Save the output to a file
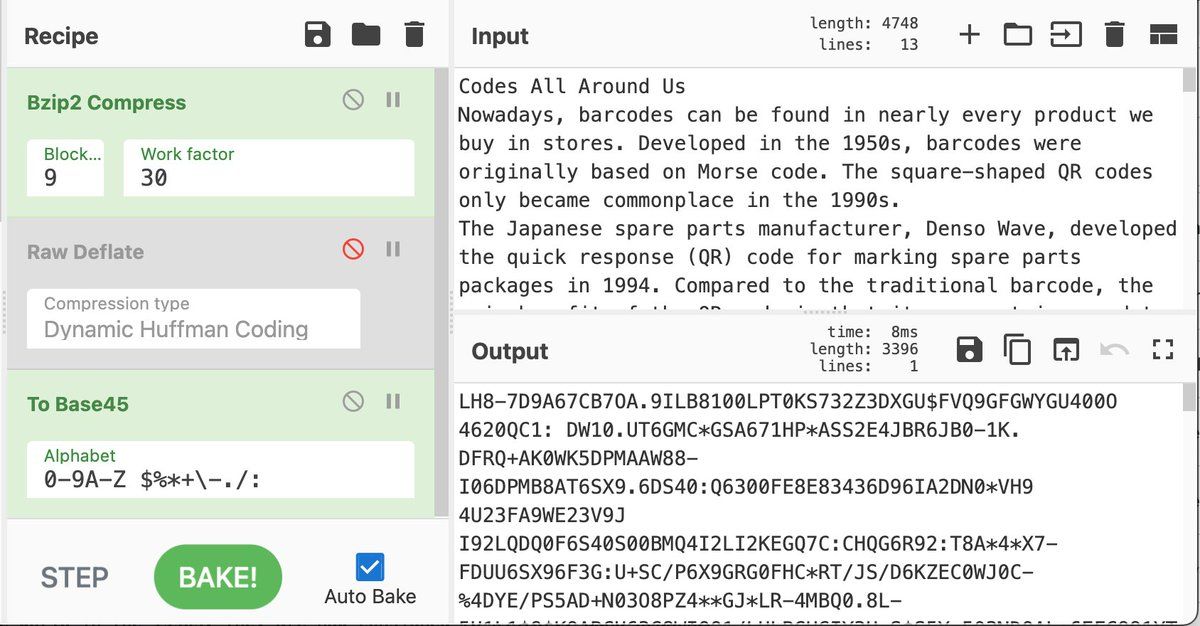1200x626 pixels. pos(967,350)
